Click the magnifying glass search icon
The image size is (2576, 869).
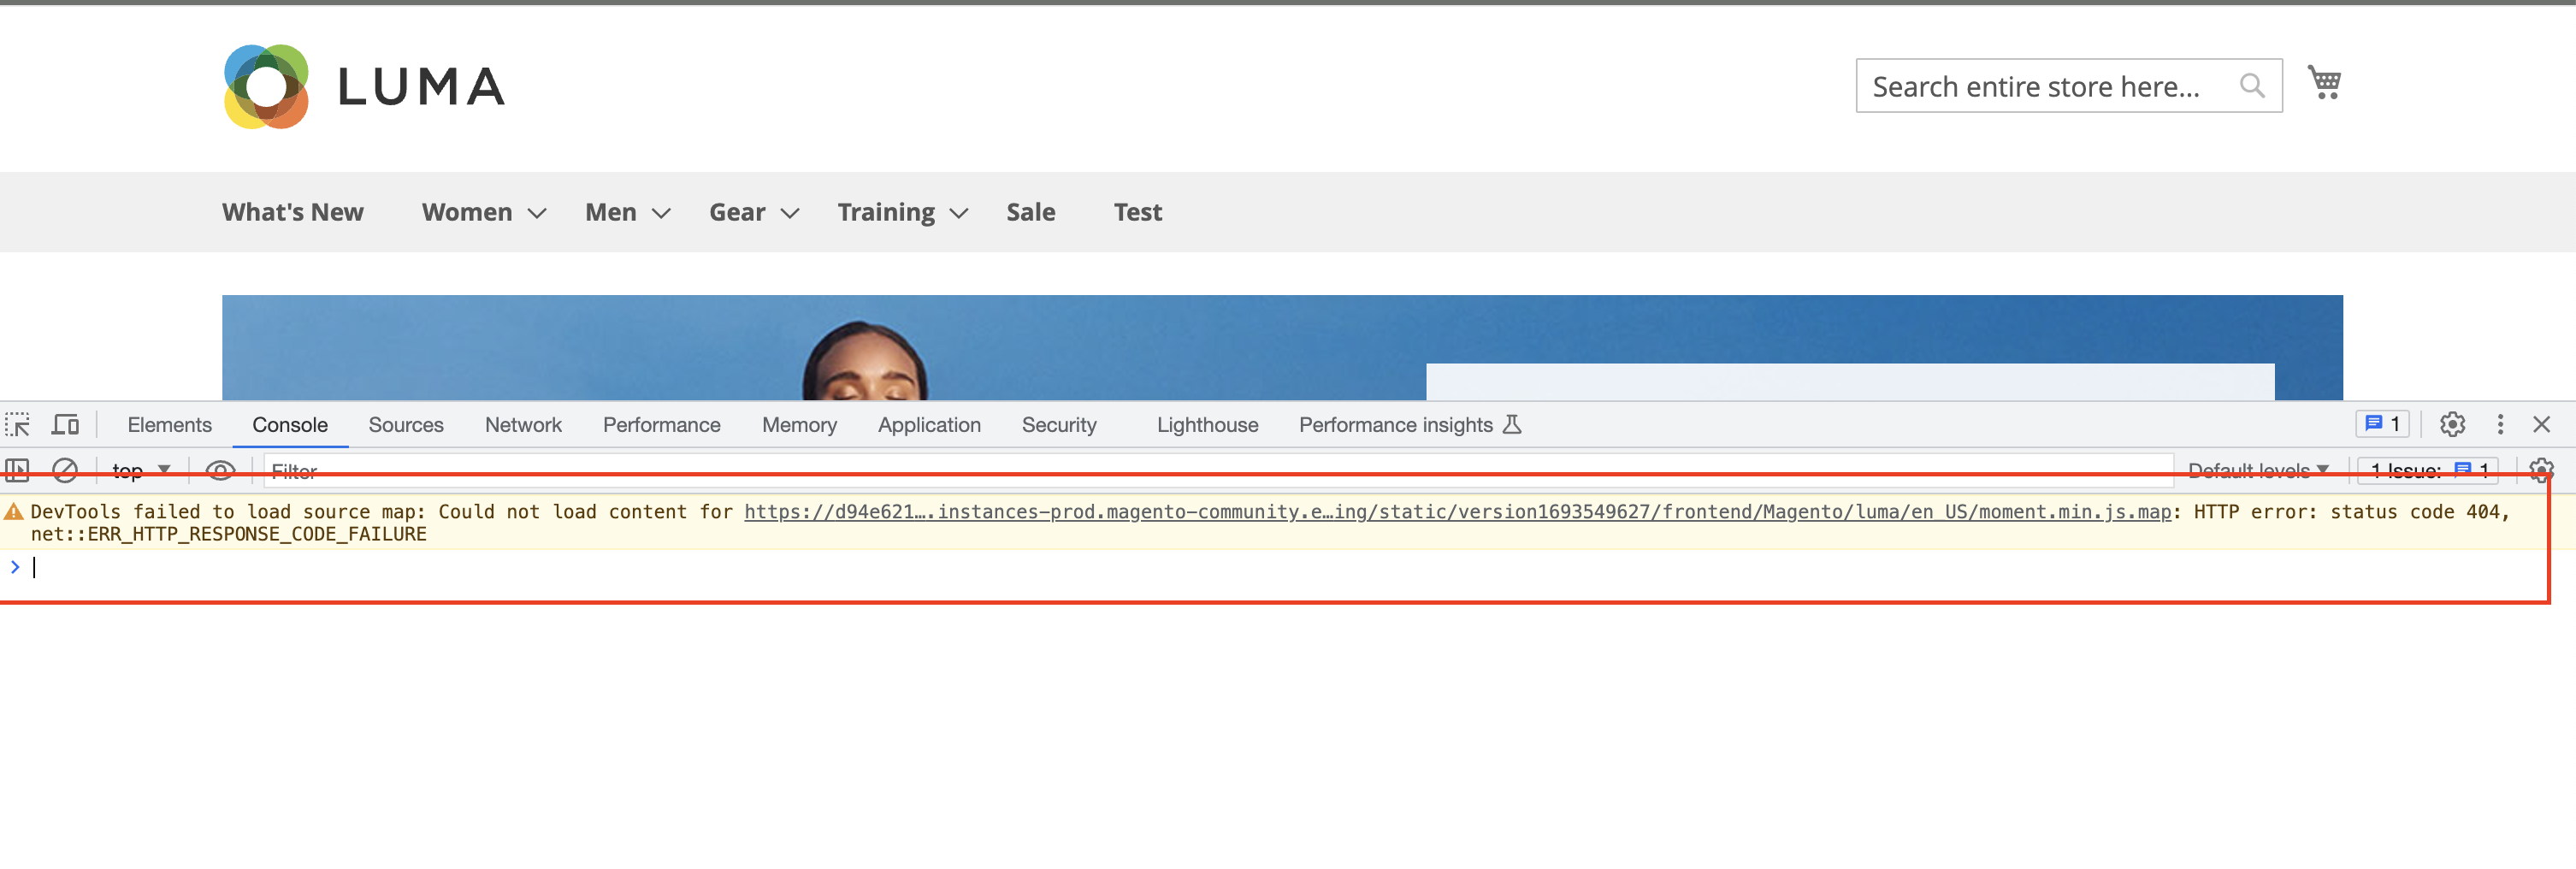[x=2251, y=85]
